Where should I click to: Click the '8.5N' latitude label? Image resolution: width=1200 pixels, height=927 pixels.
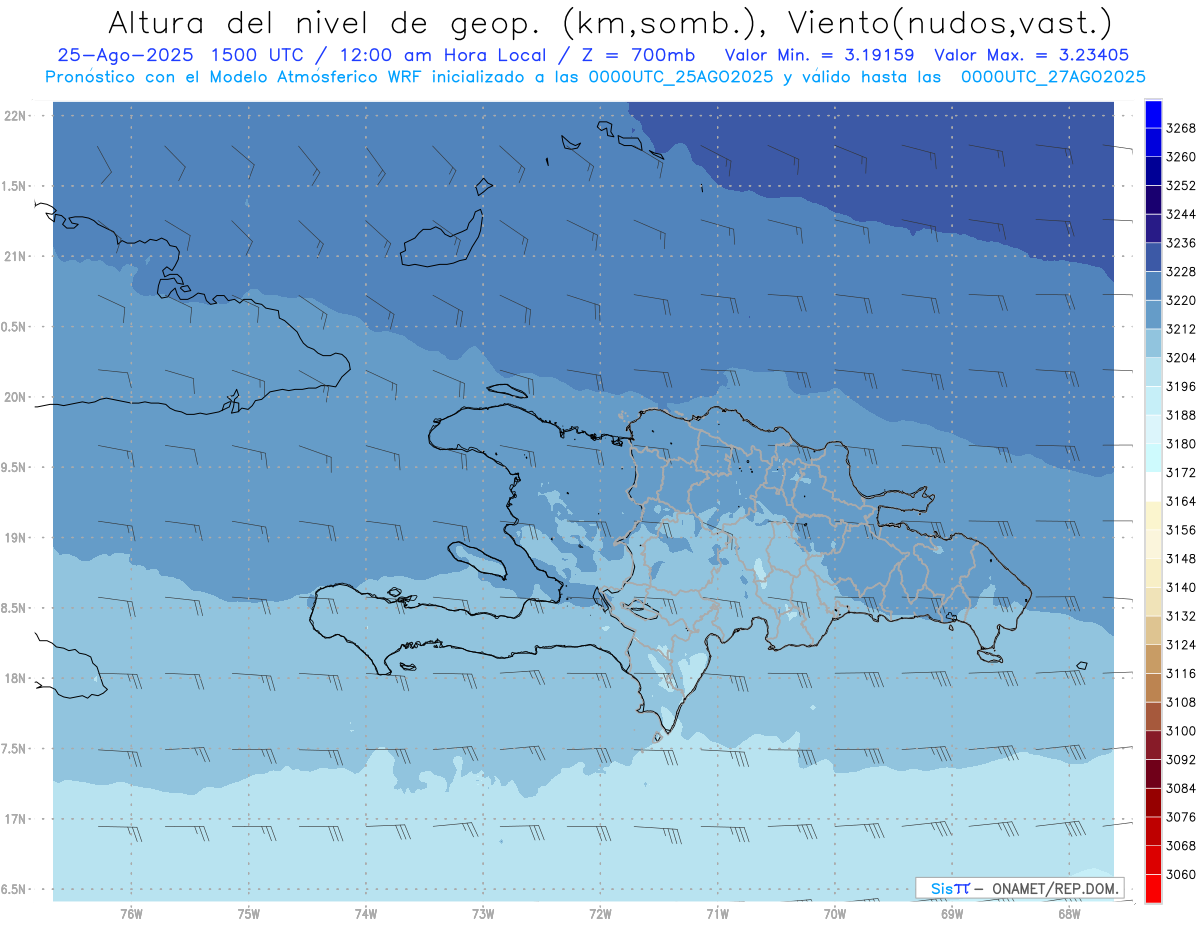pyautogui.click(x=15, y=608)
